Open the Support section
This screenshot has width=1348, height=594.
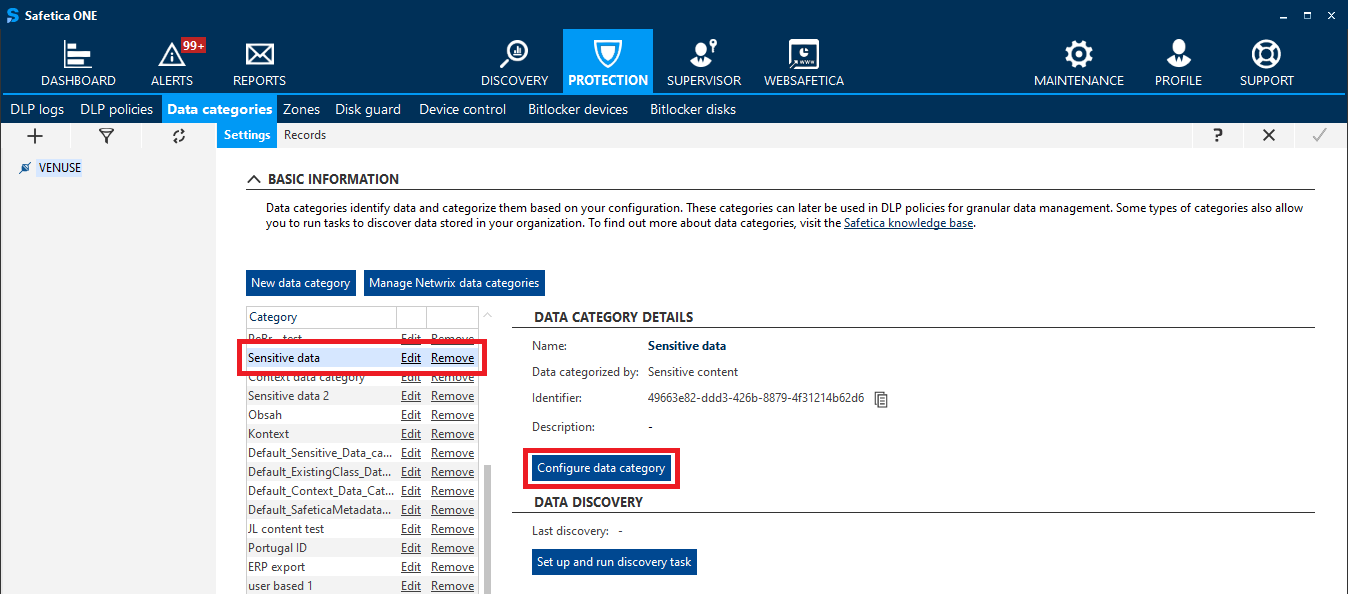(1267, 63)
